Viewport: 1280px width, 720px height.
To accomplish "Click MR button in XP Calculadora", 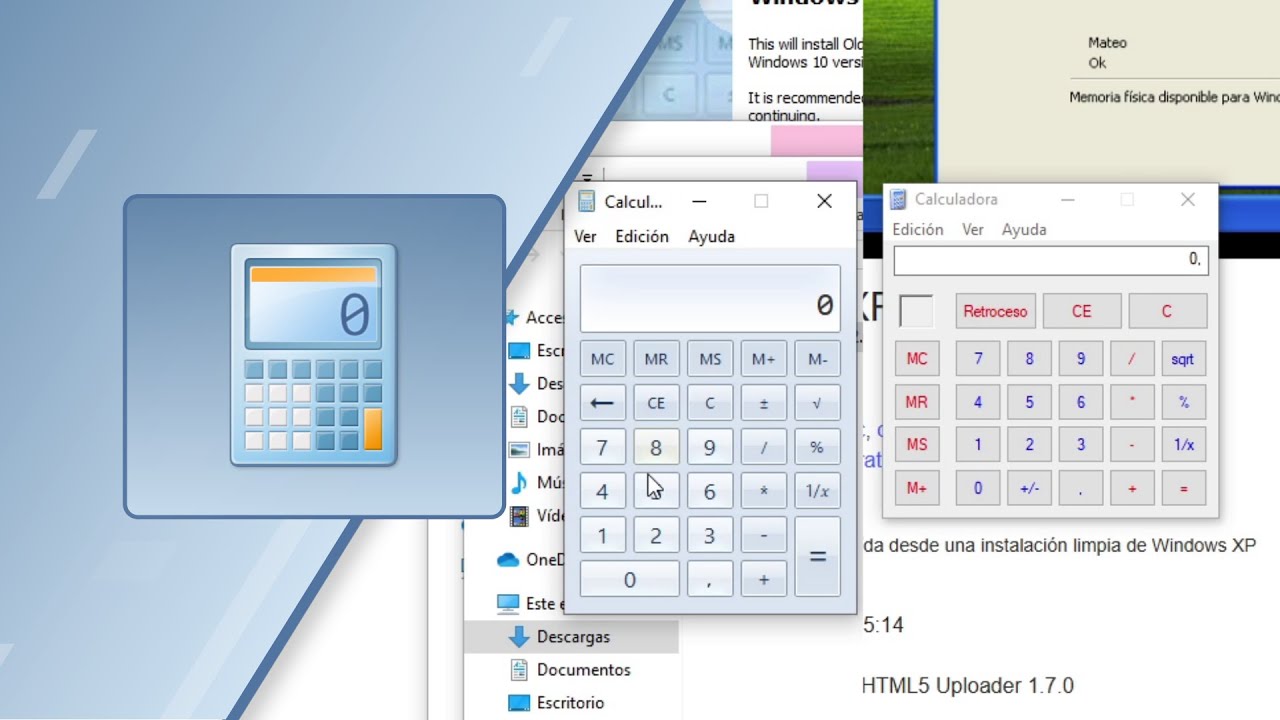I will 917,403.
